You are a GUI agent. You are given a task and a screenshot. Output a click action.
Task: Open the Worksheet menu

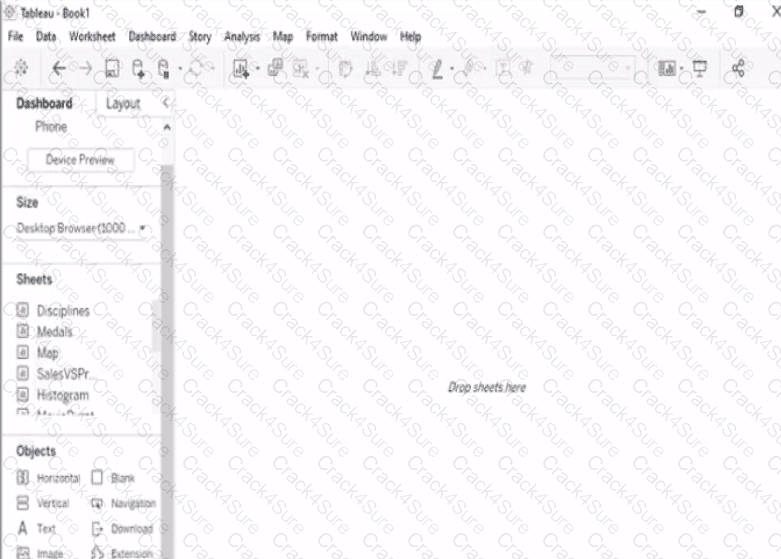click(92, 36)
